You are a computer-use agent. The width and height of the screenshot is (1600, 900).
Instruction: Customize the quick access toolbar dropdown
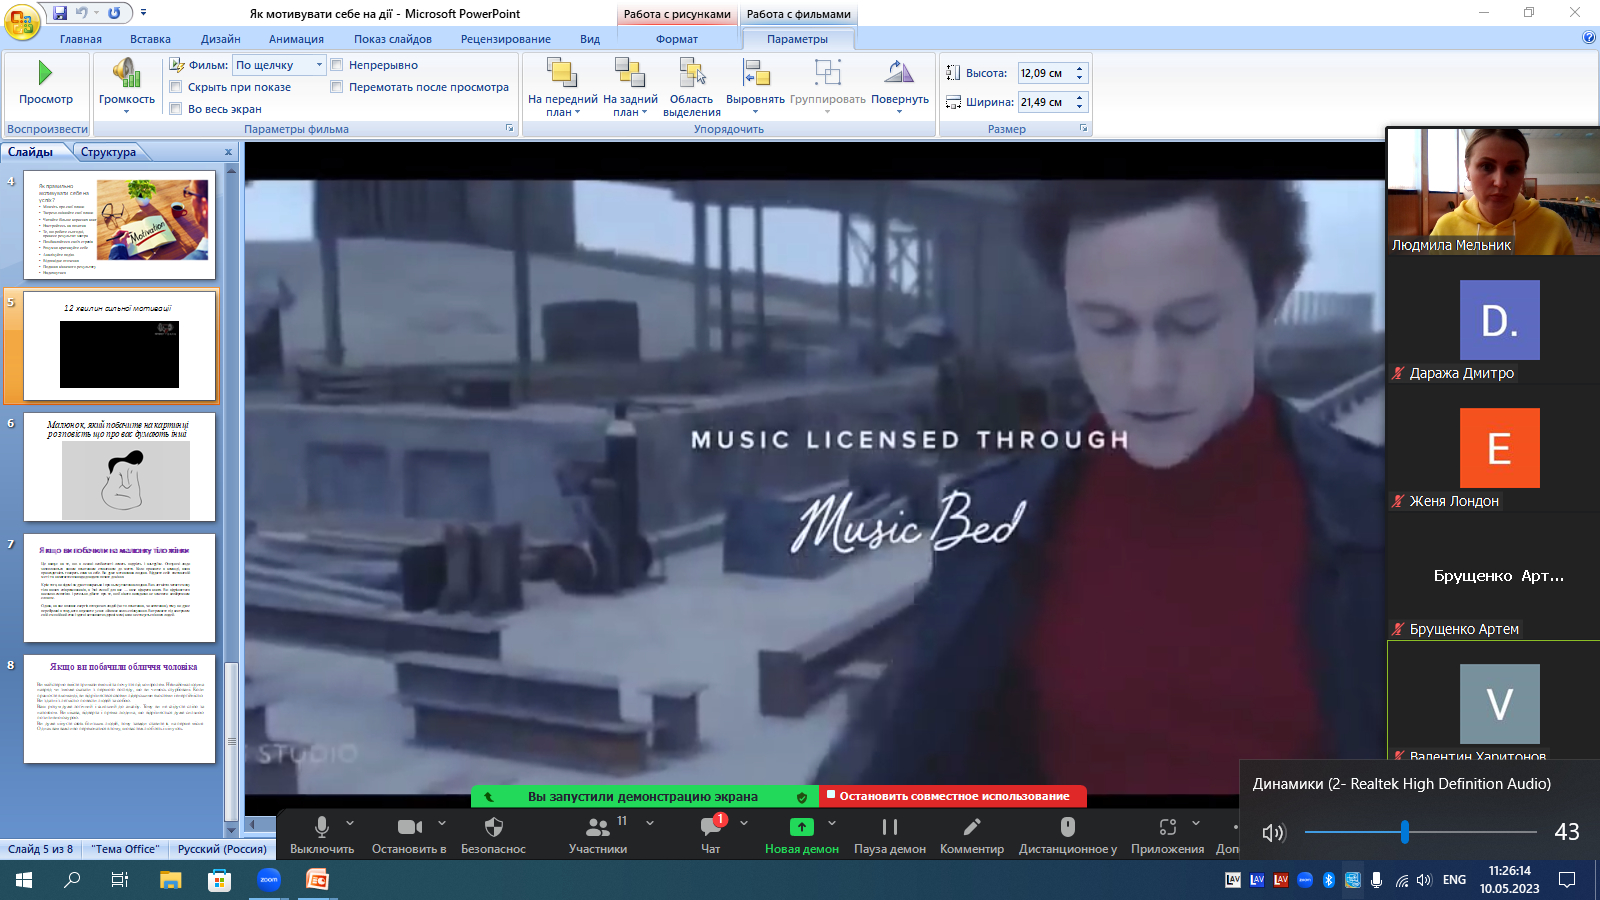(143, 13)
